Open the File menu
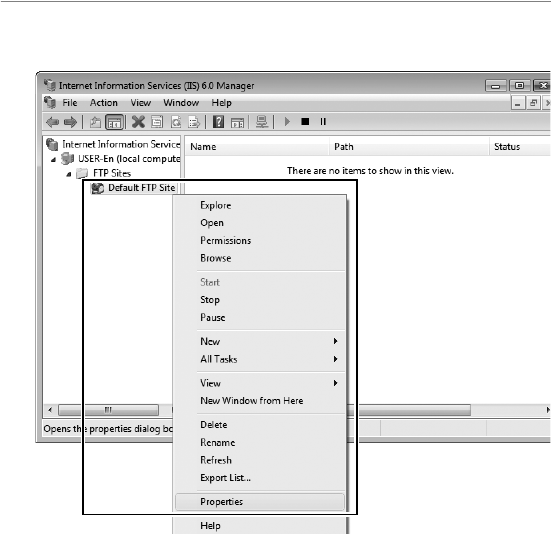 (70, 103)
